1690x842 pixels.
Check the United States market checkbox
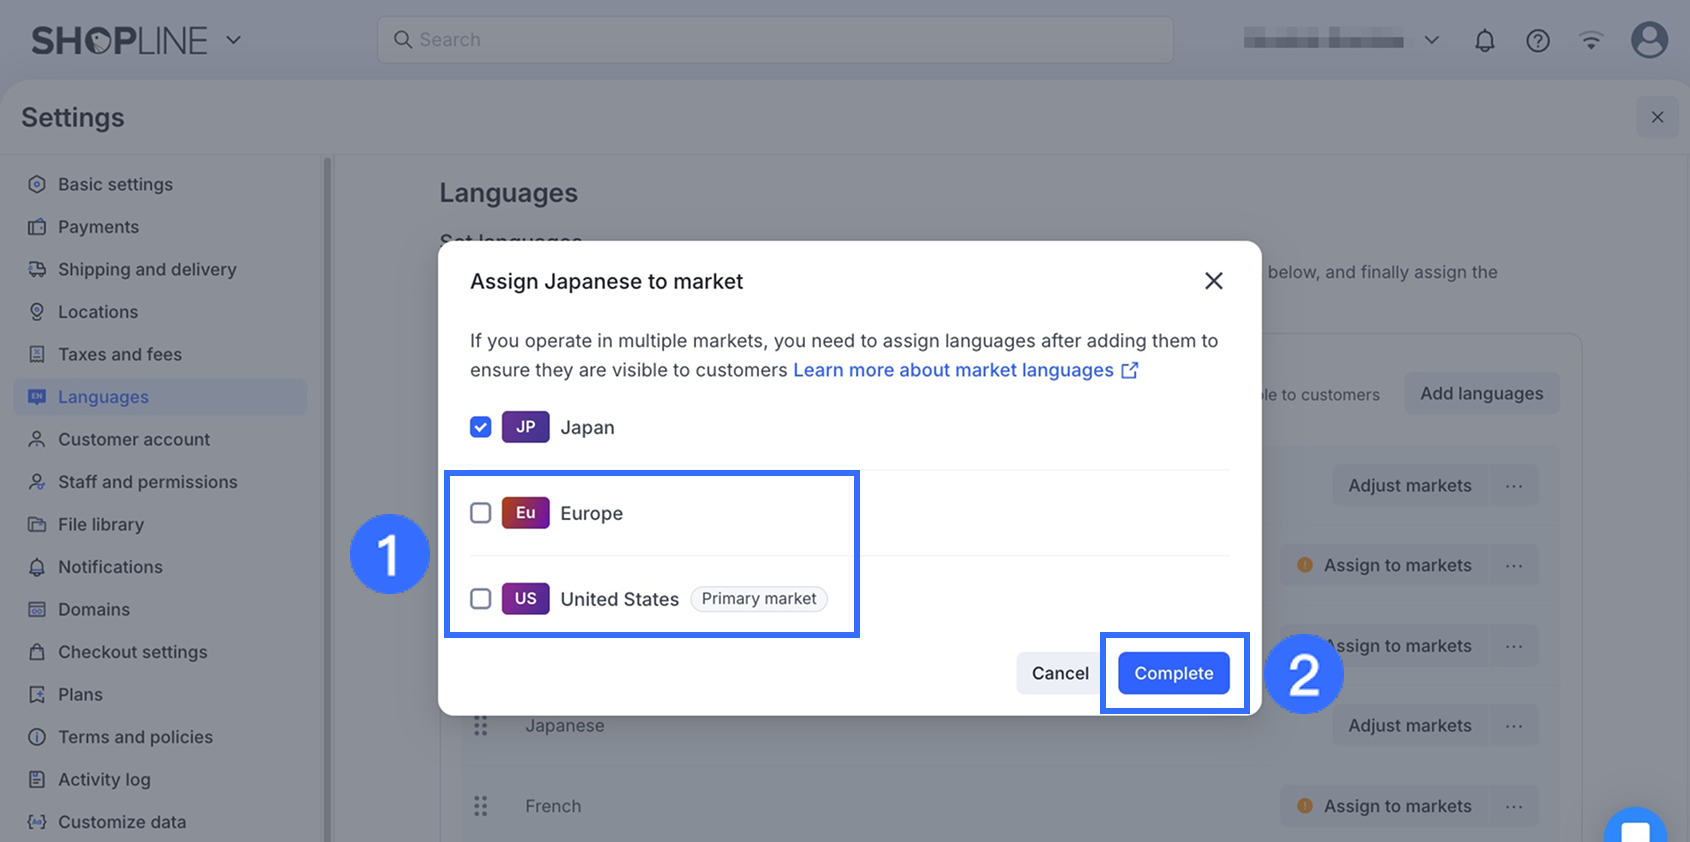coord(481,599)
